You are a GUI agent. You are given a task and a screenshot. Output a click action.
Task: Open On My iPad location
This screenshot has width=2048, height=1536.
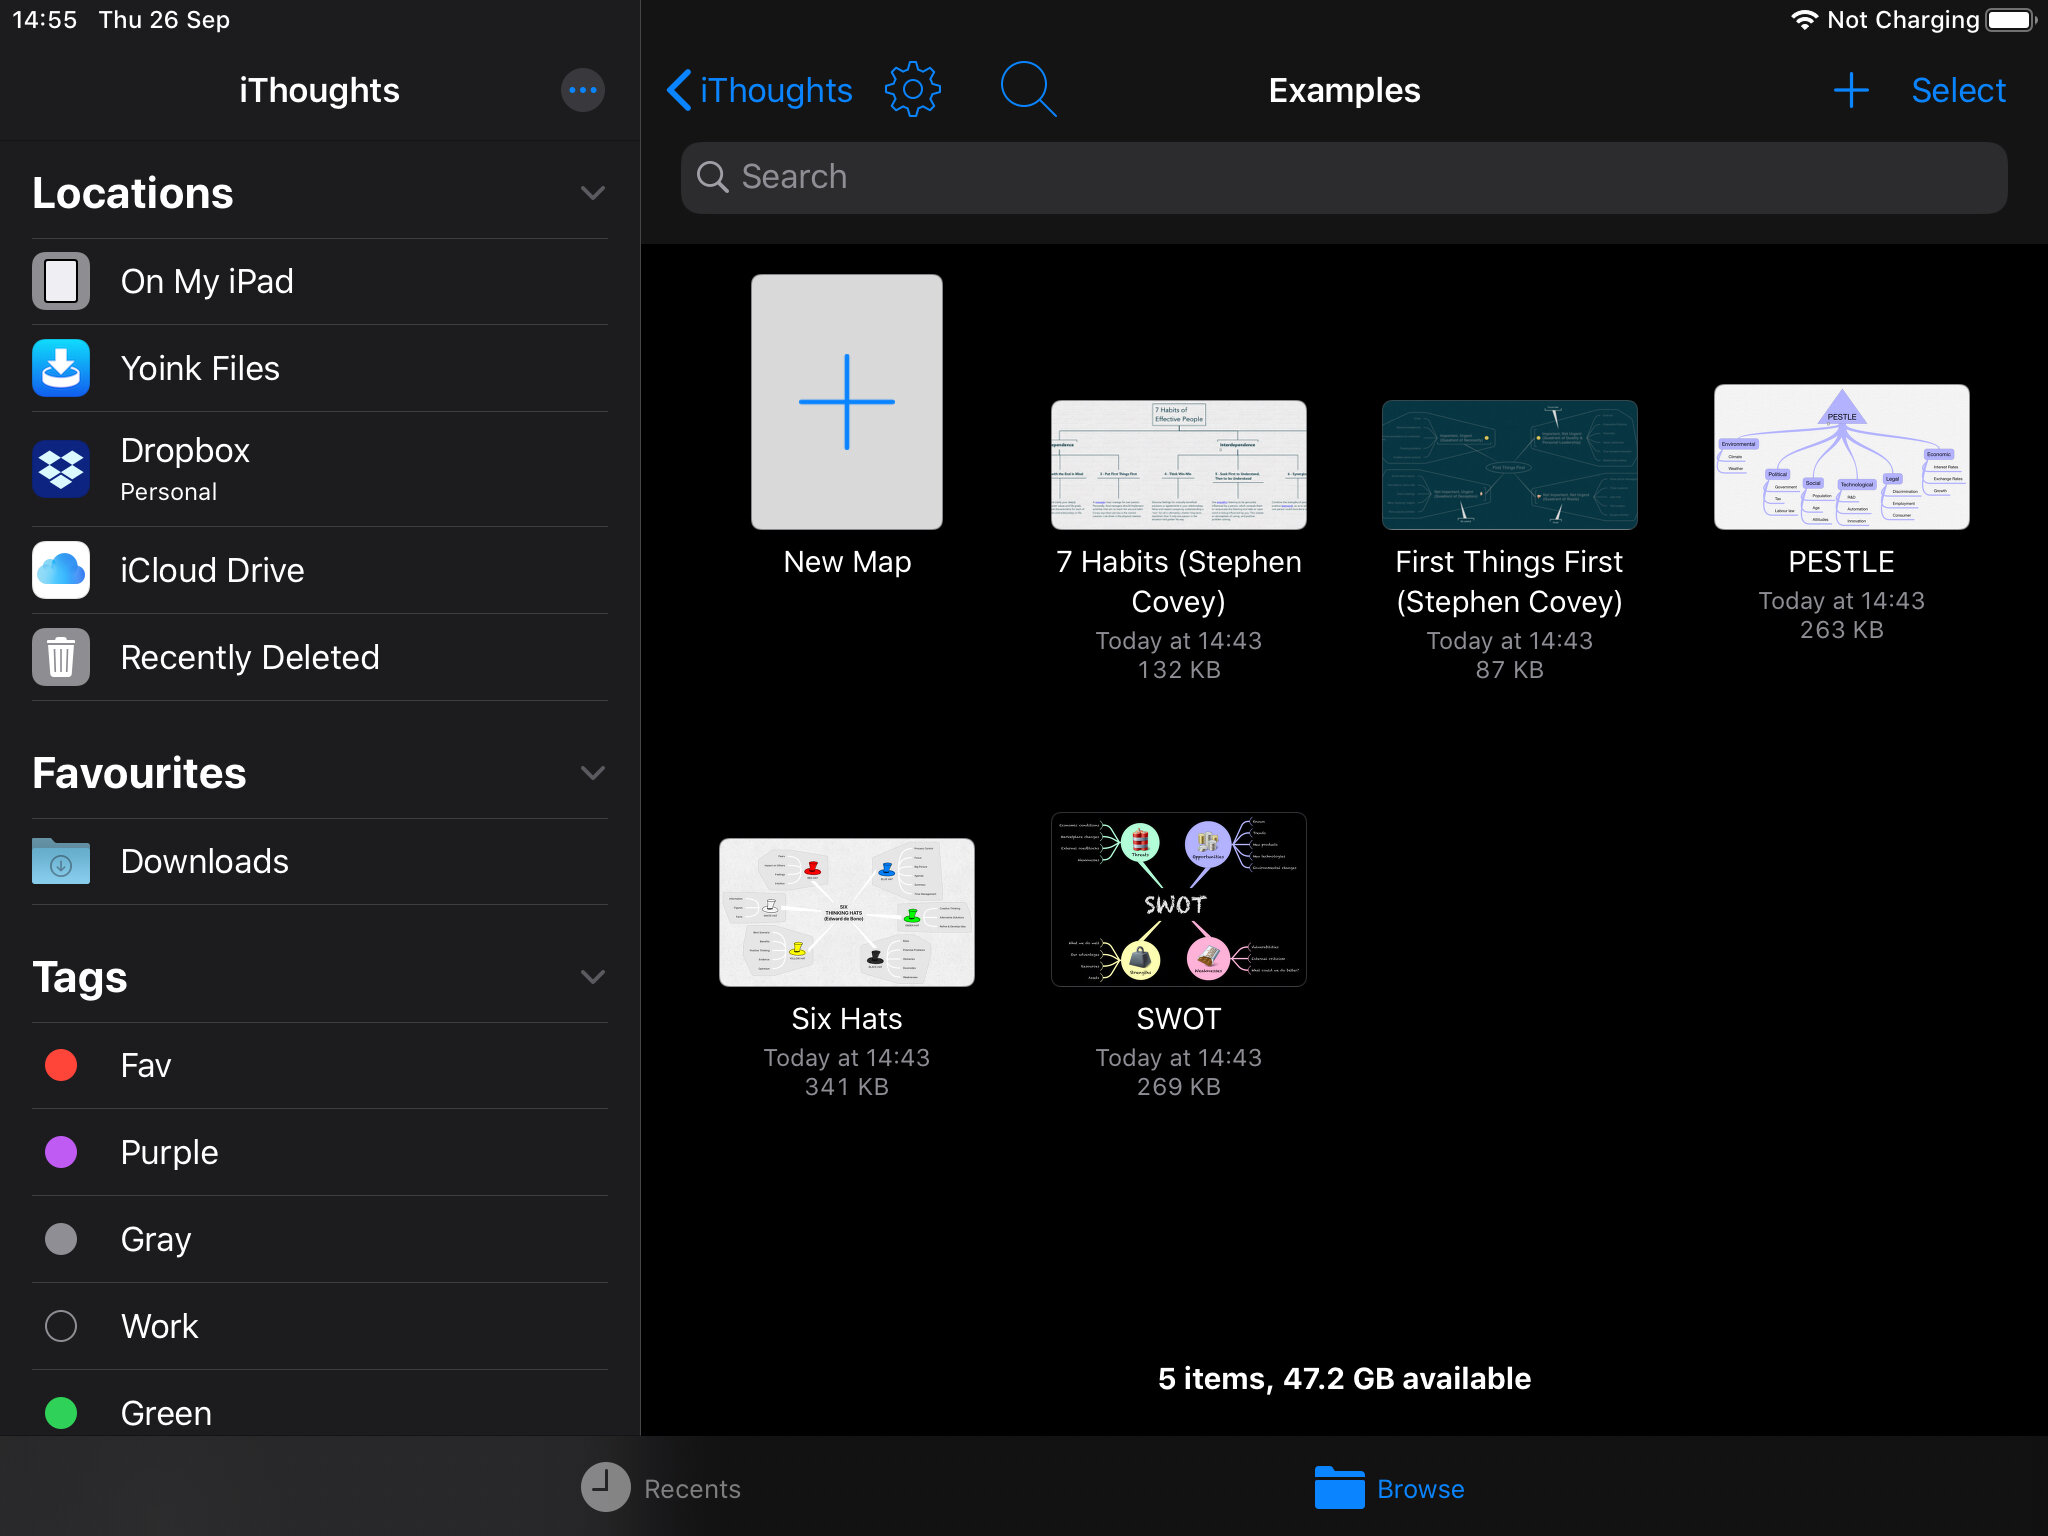pyautogui.click(x=320, y=281)
